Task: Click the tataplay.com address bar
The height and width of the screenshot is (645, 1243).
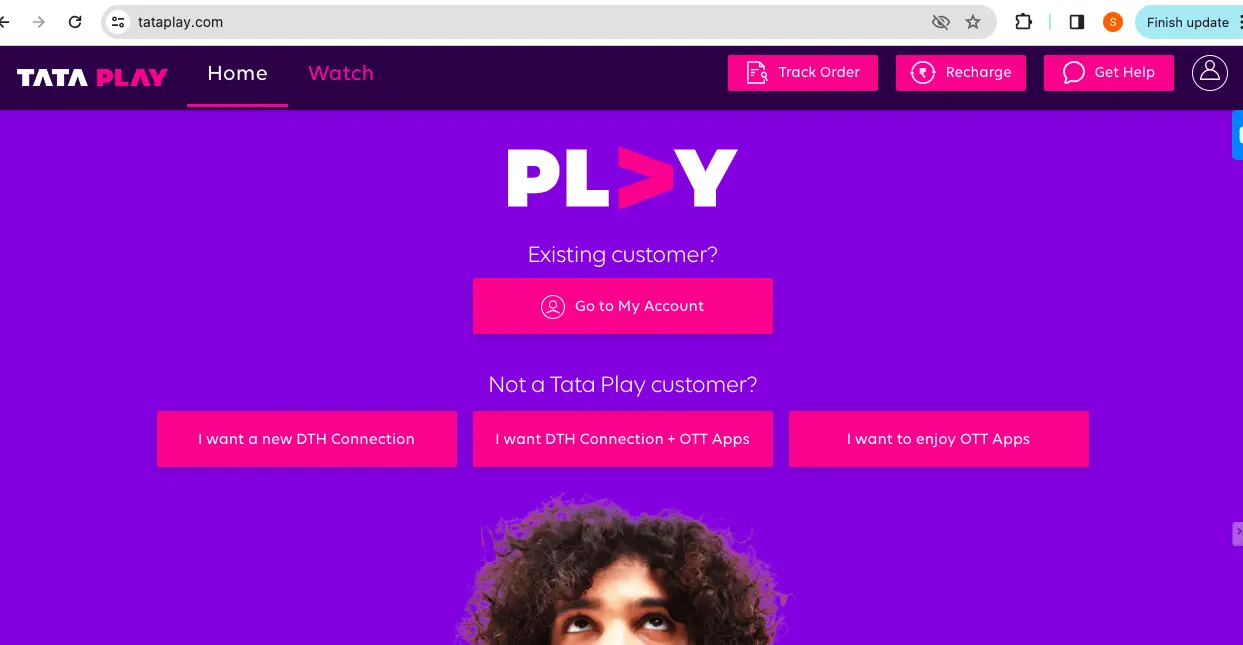Action: pyautogui.click(x=520, y=22)
